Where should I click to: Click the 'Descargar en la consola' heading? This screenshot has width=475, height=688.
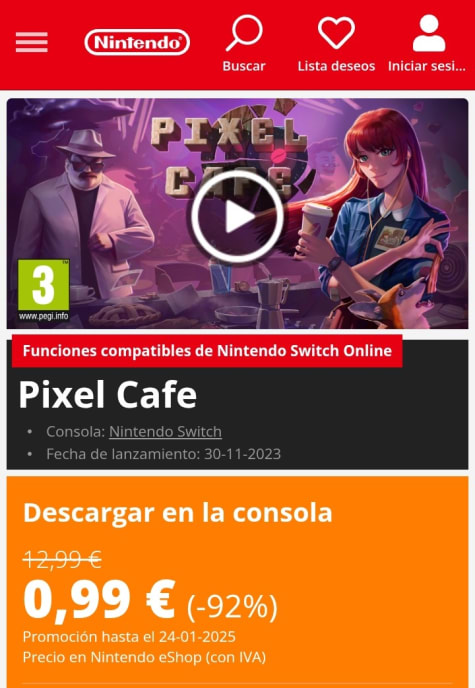178,512
